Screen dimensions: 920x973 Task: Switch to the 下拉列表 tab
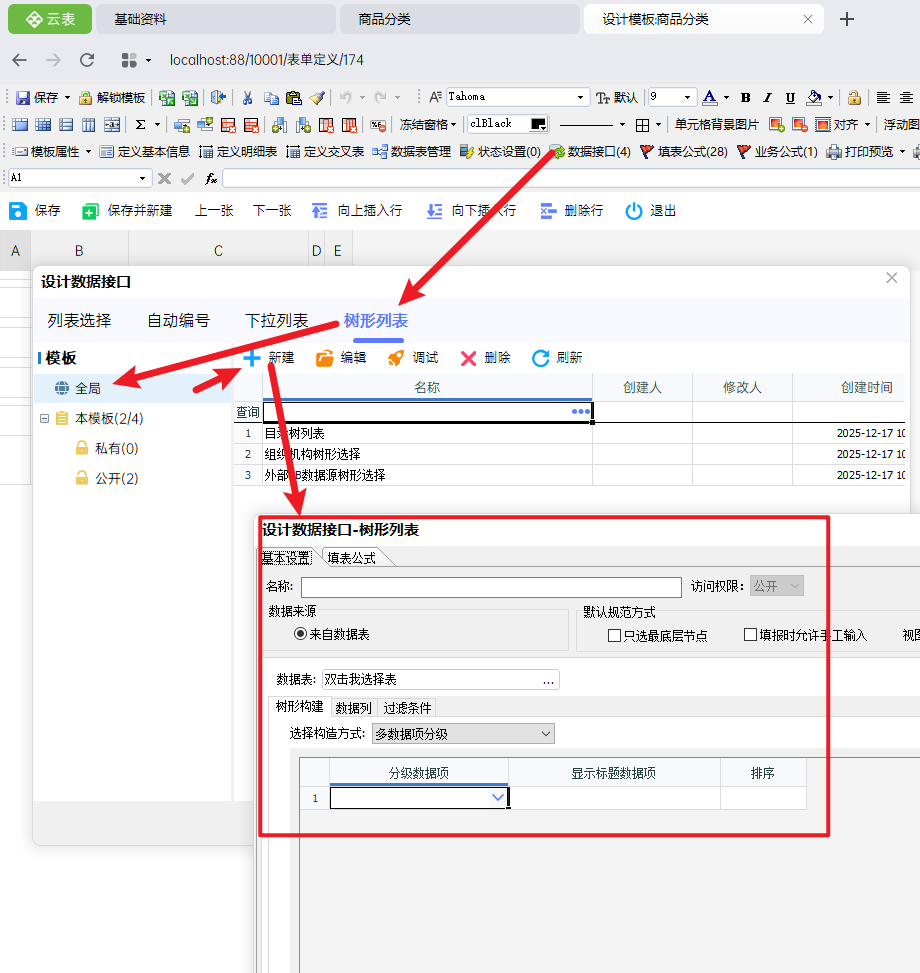277,321
